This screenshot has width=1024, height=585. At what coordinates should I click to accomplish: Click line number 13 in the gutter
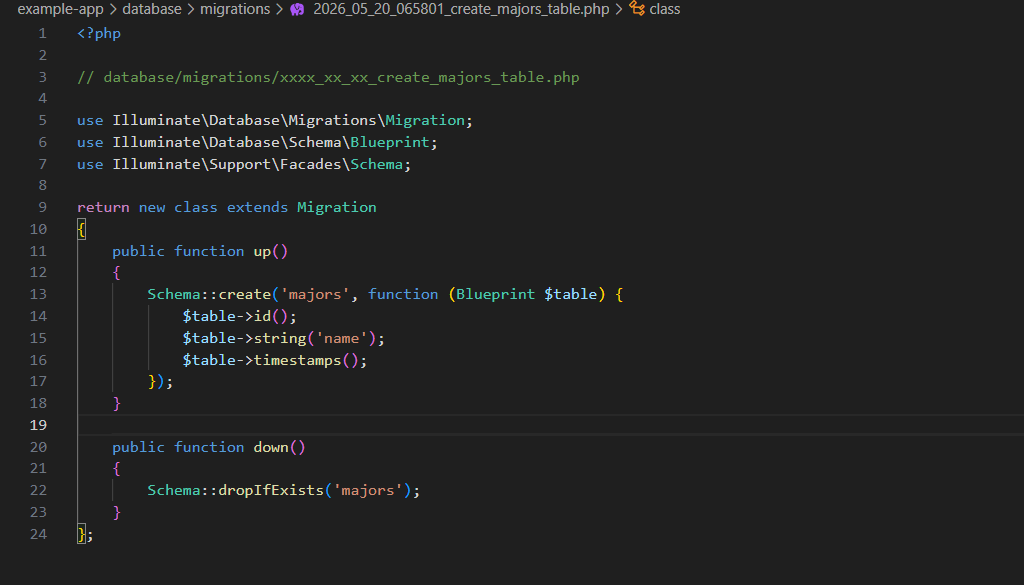pyautogui.click(x=39, y=294)
